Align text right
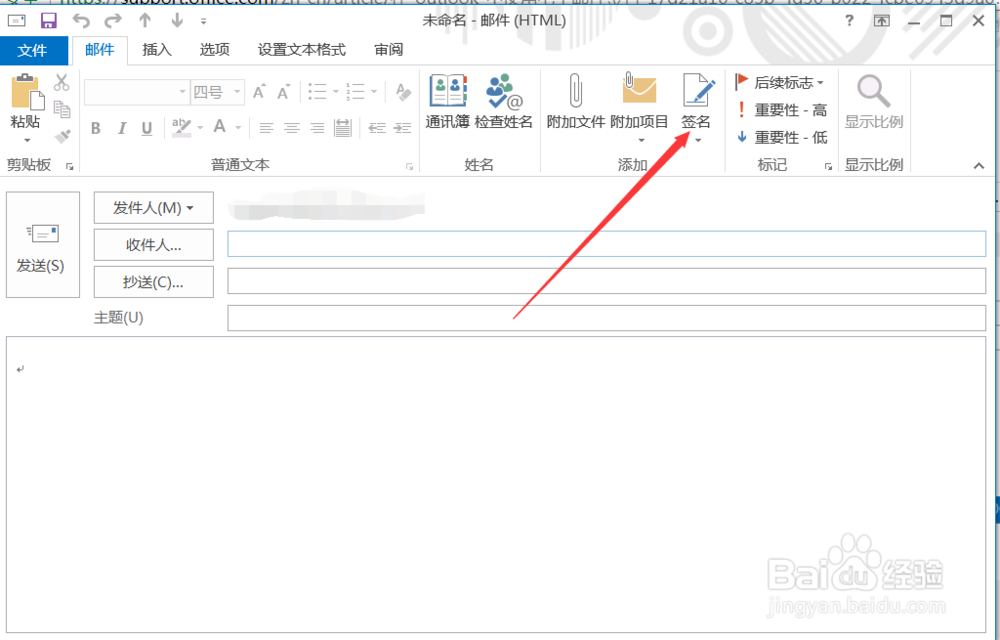Image resolution: width=1000 pixels, height=640 pixels. point(317,128)
